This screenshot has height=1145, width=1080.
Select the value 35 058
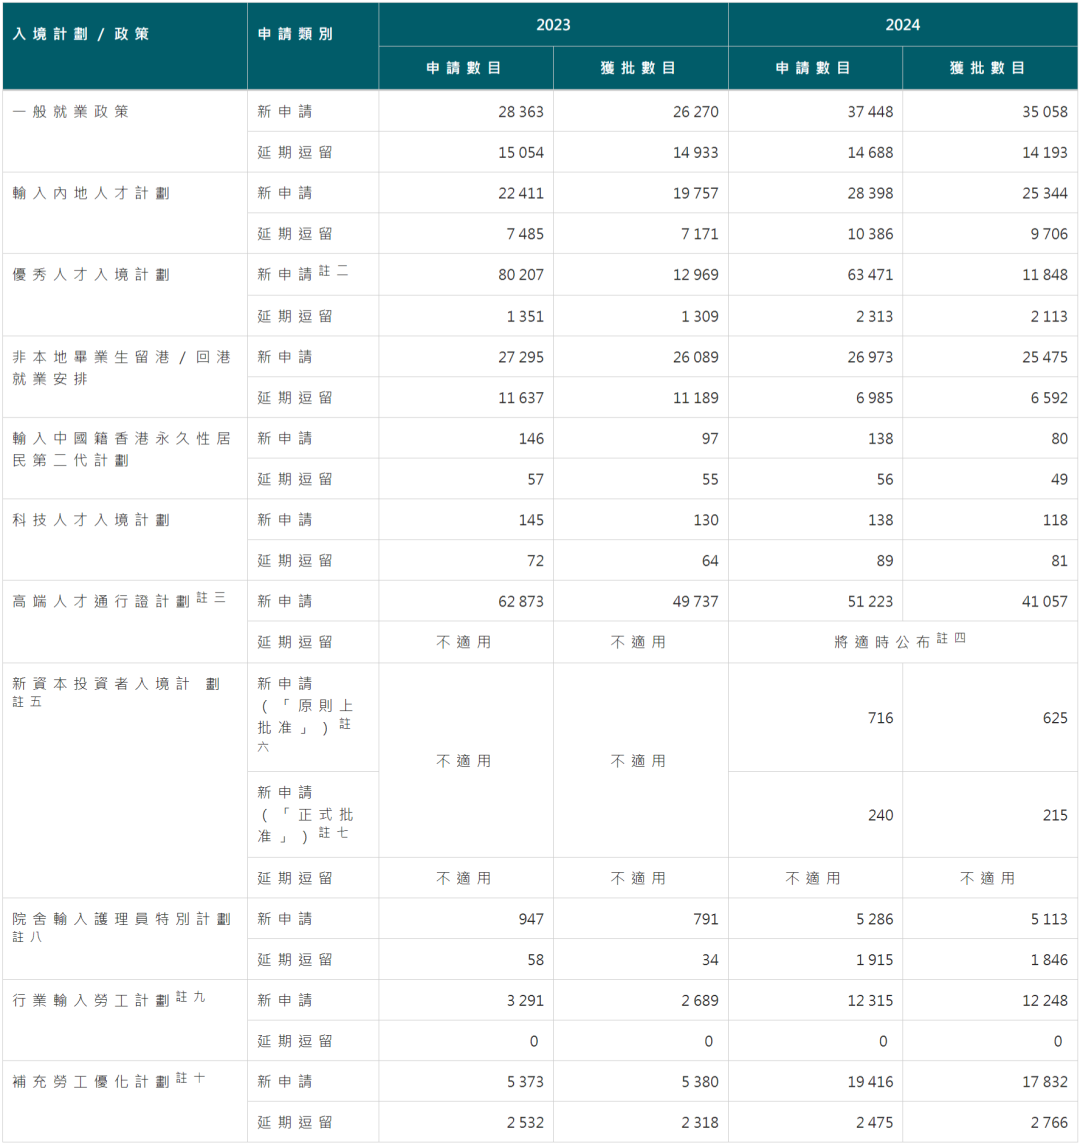pyautogui.click(x=1044, y=112)
